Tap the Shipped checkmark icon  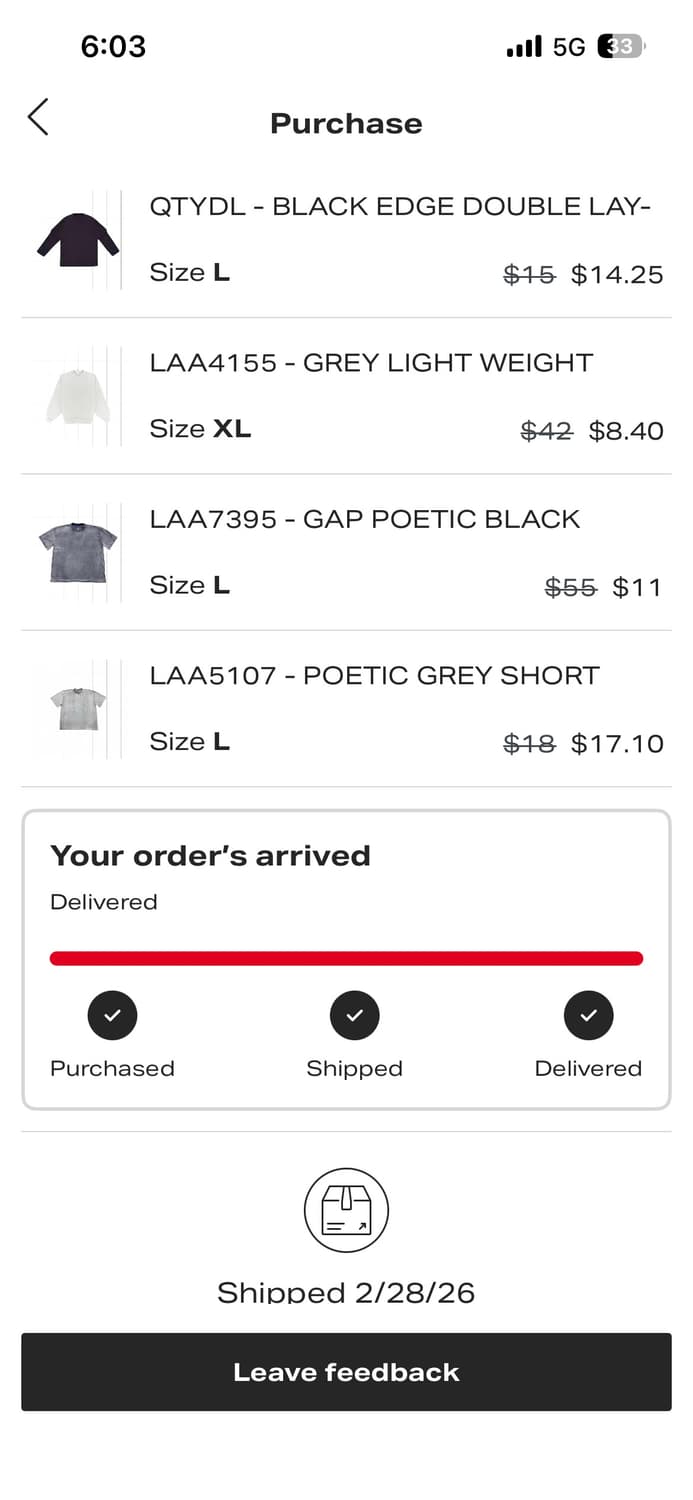(x=355, y=1015)
